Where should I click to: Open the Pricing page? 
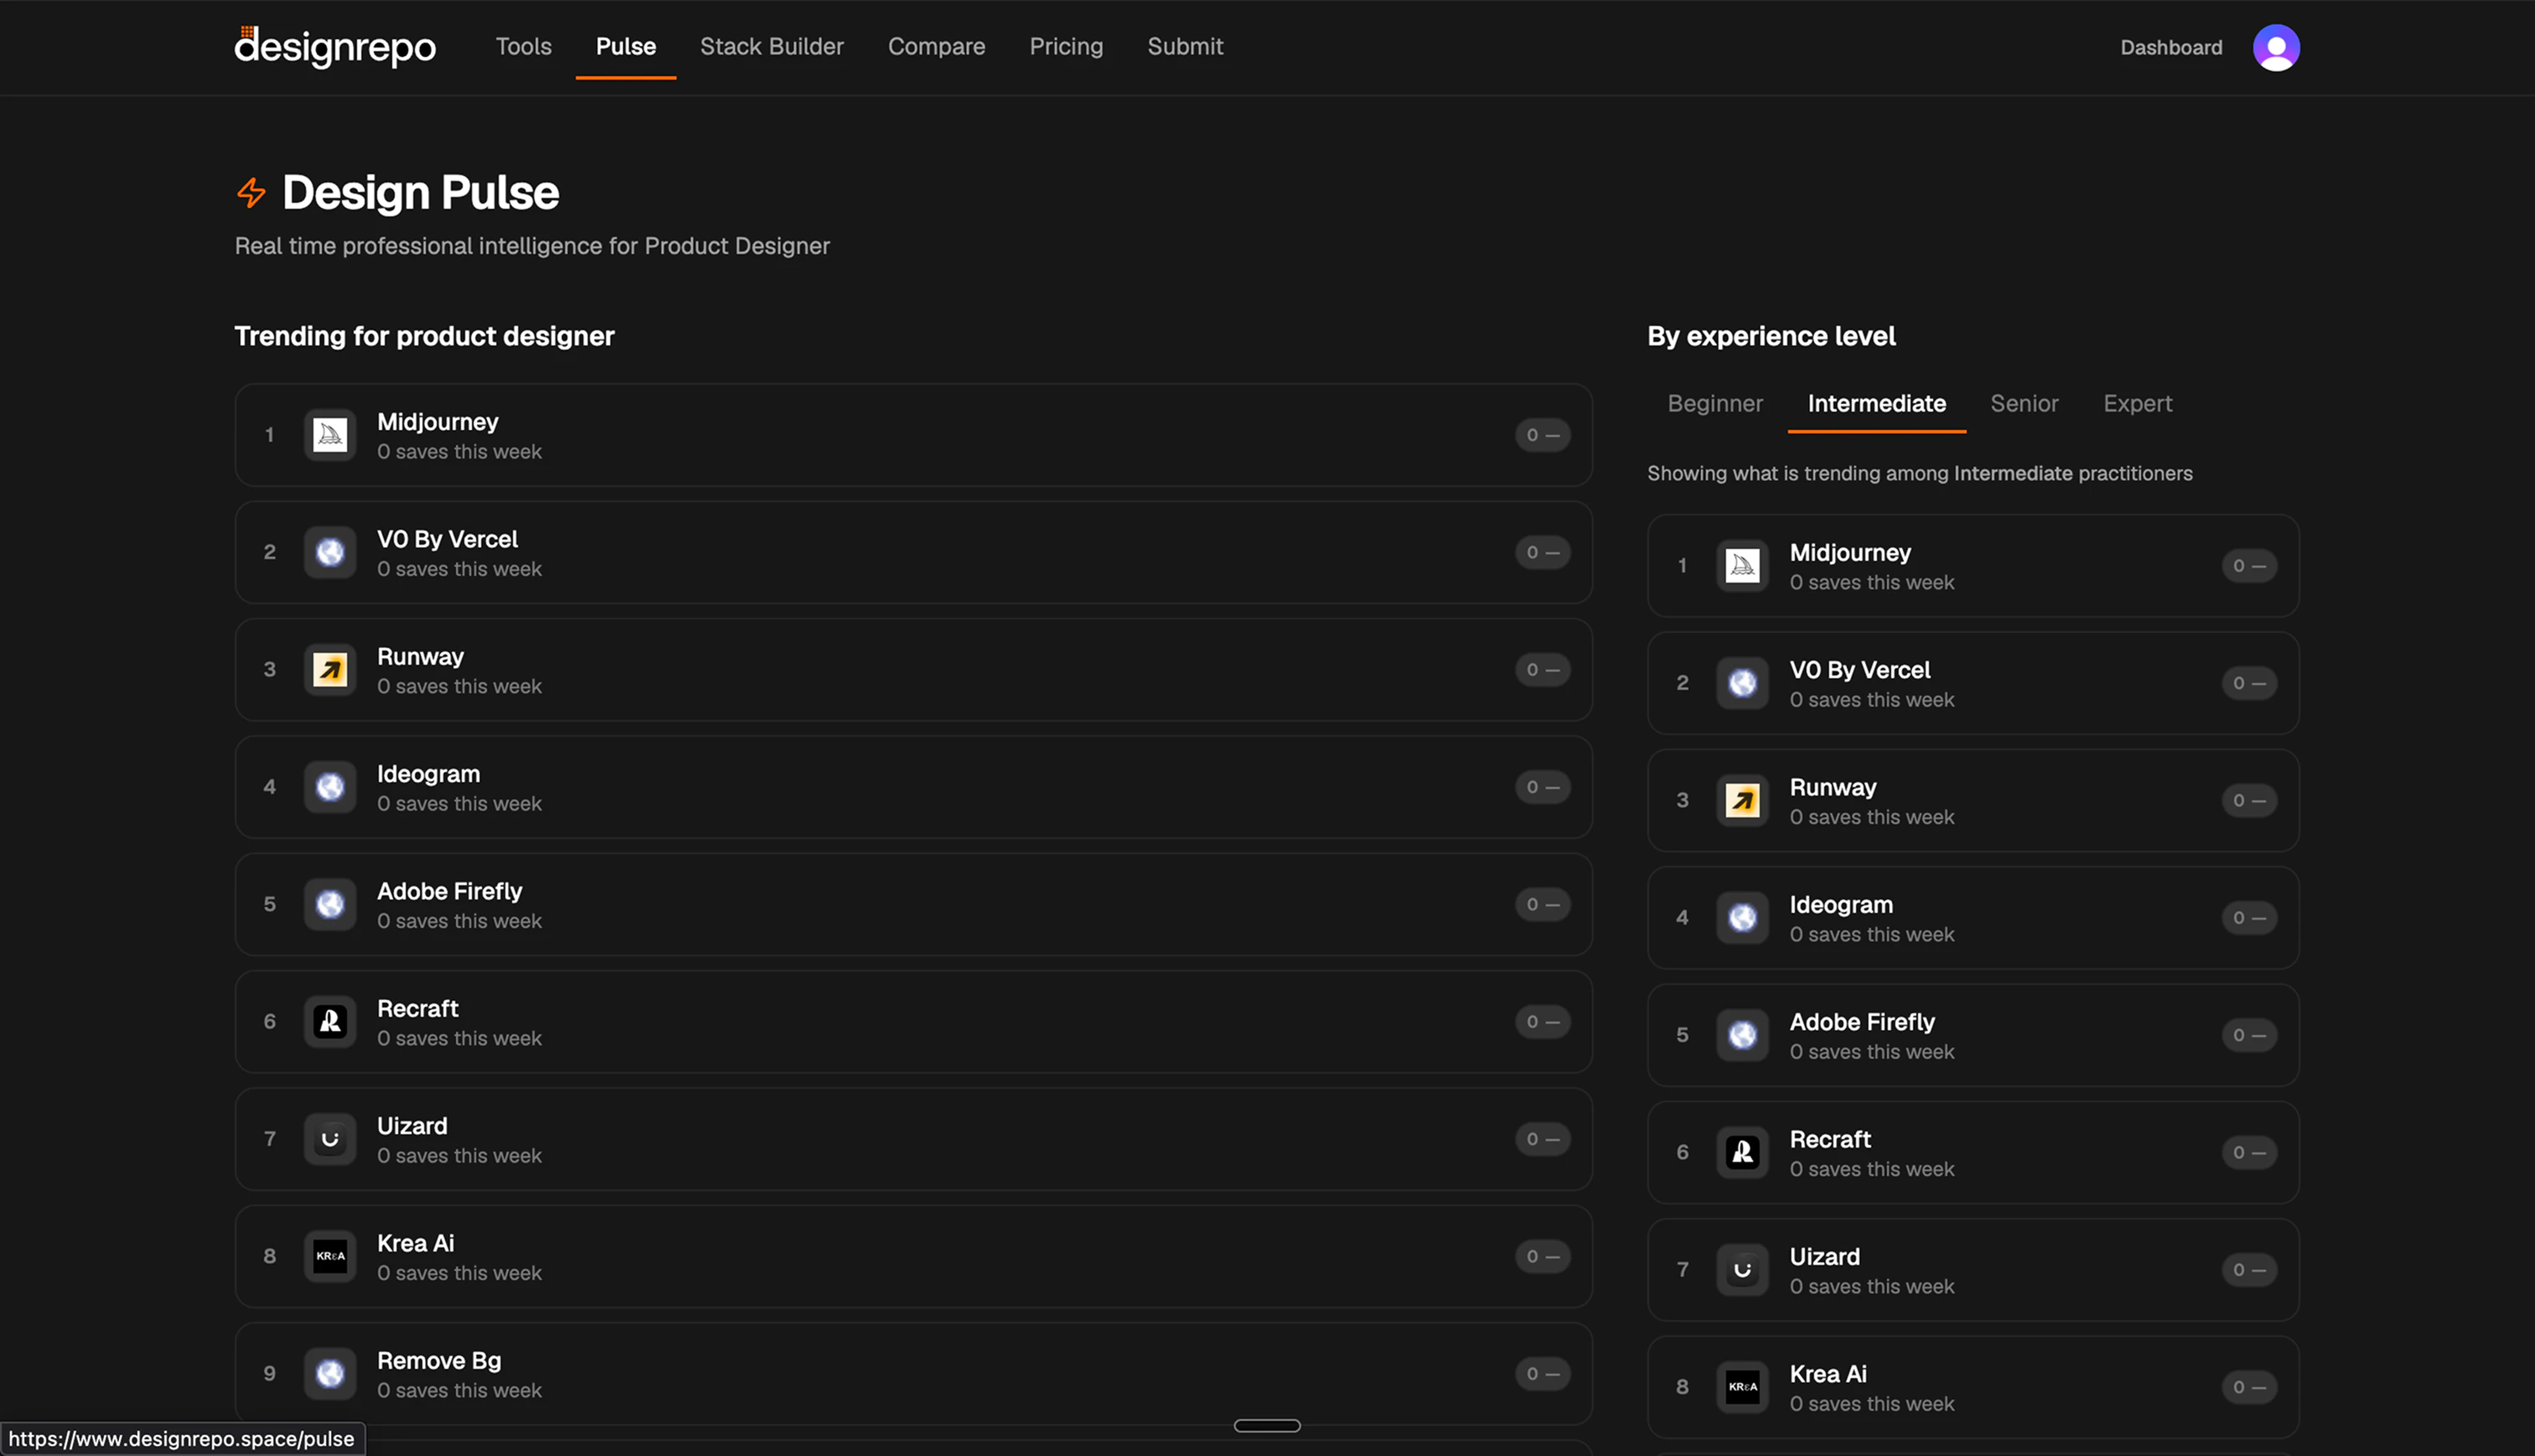[x=1066, y=46]
